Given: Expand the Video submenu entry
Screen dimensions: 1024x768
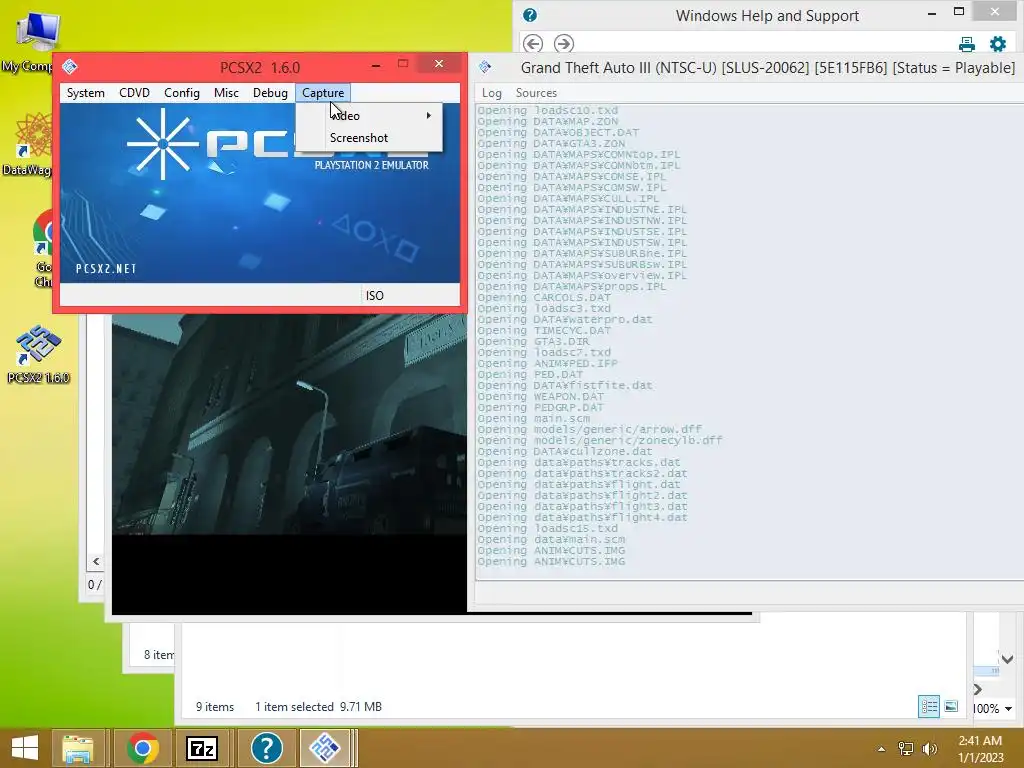Looking at the screenshot, I should pos(370,116).
